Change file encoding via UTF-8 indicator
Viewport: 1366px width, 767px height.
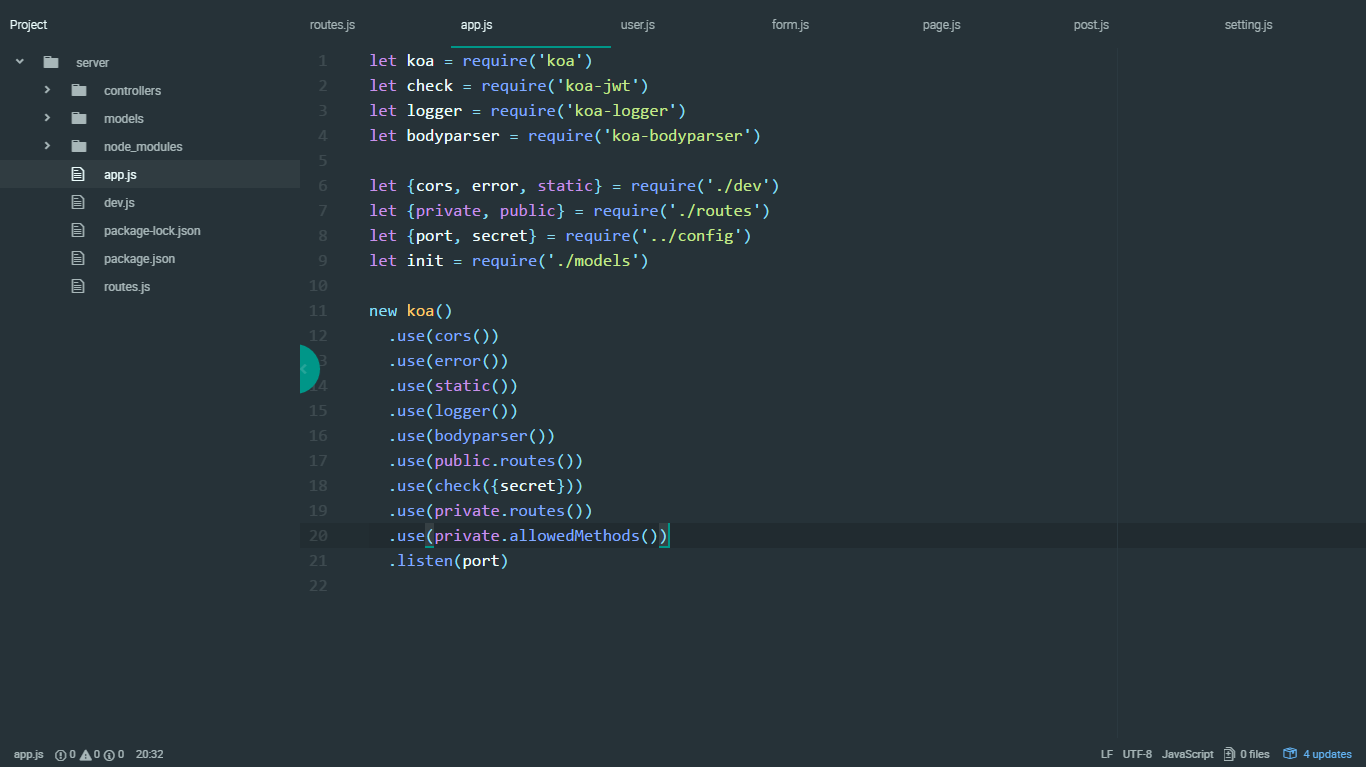pos(1137,755)
